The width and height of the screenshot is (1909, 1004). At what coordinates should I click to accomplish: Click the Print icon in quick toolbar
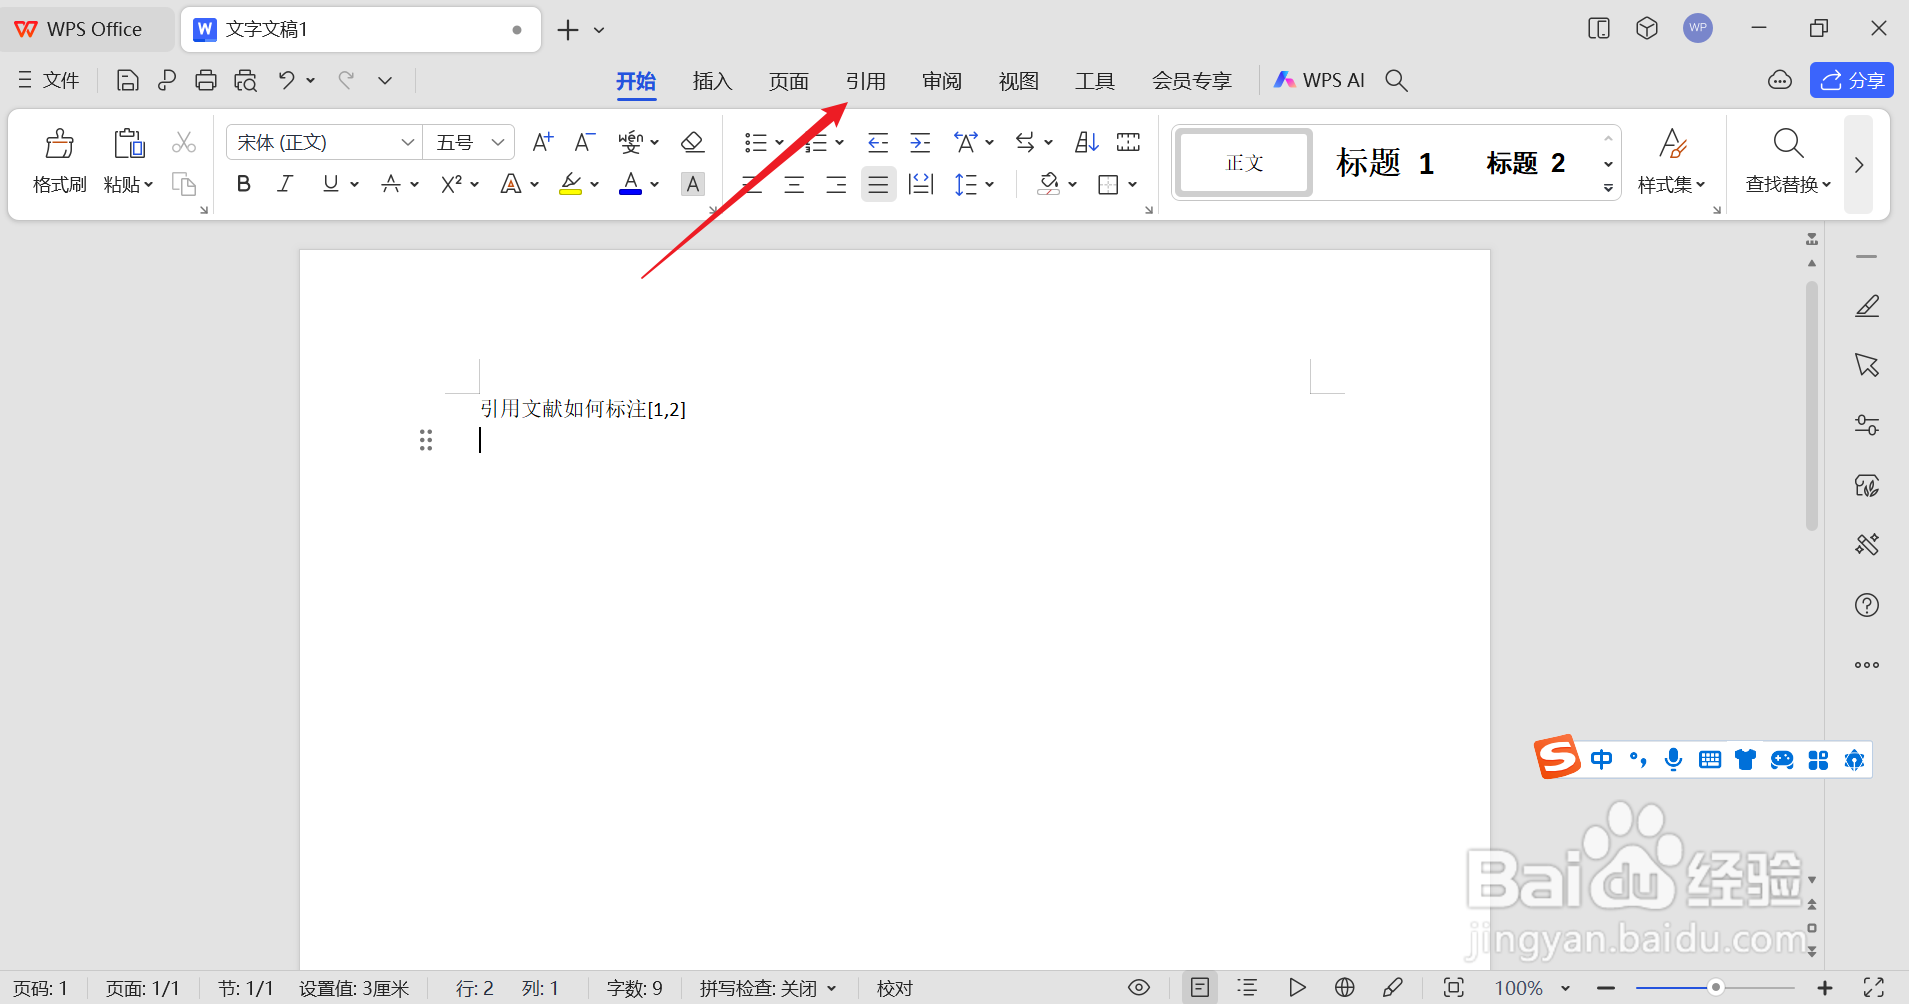(x=206, y=80)
